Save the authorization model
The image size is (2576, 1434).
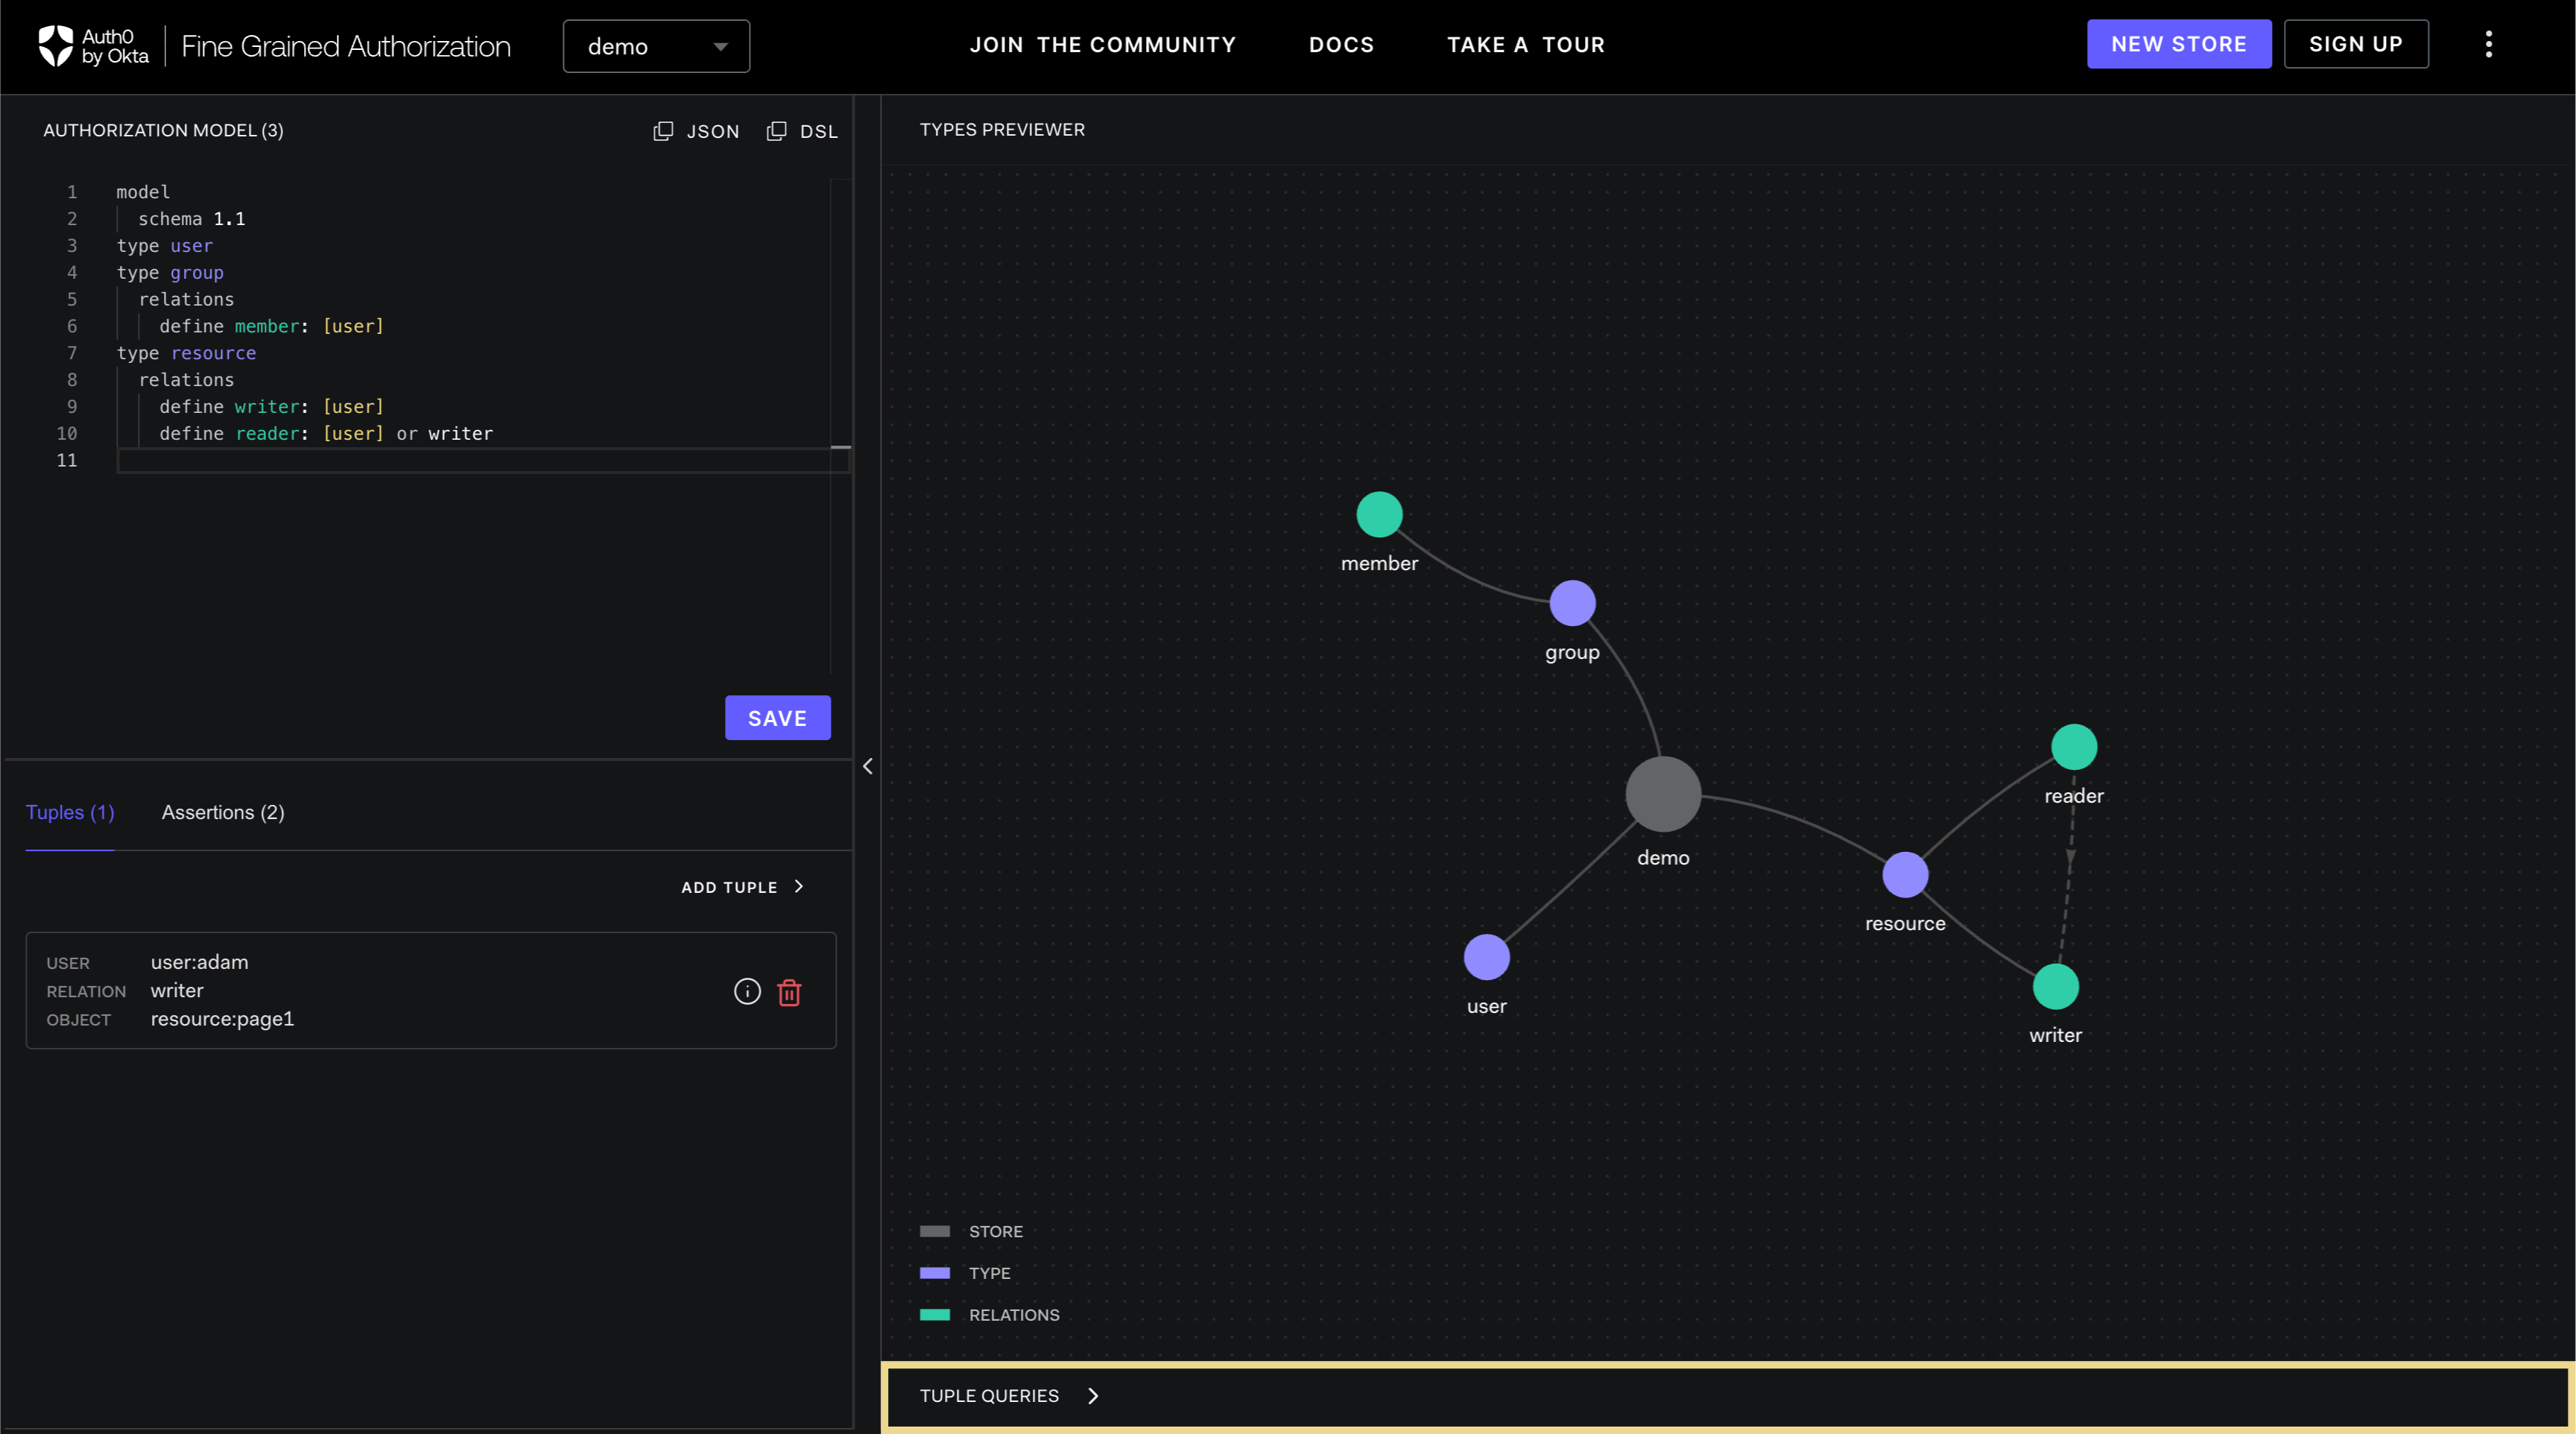(777, 718)
